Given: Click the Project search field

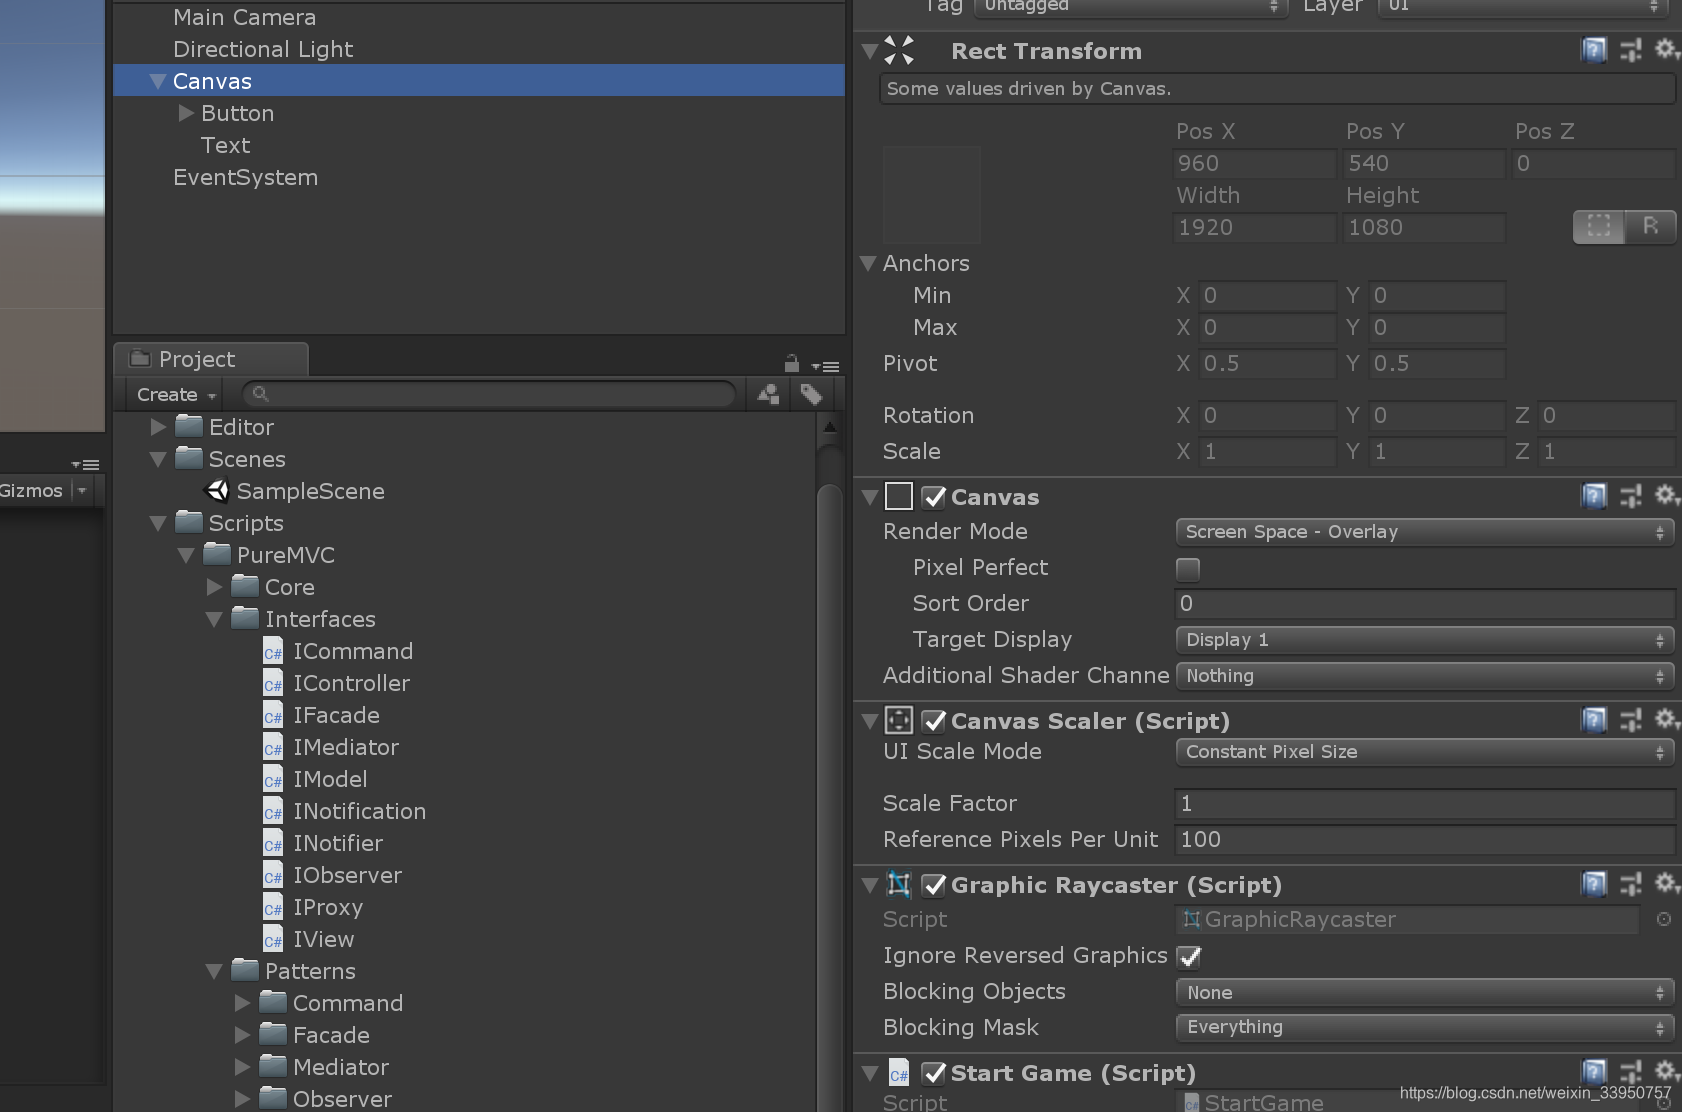Looking at the screenshot, I should coord(490,394).
